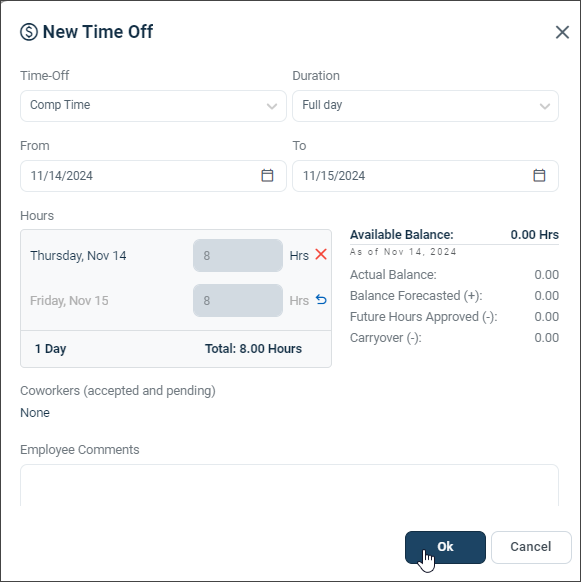The image size is (581, 582).
Task: Click inside the Employee Comments text area
Action: [x=289, y=485]
